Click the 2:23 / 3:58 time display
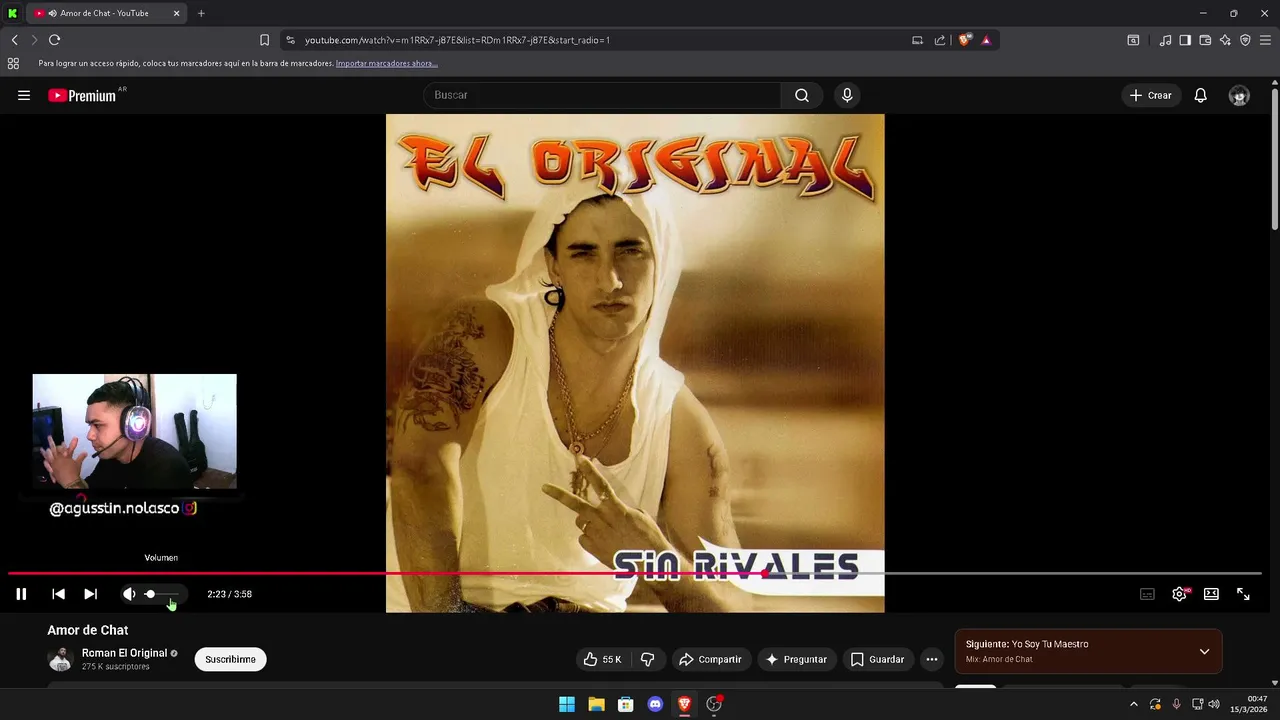The width and height of the screenshot is (1280, 720). tap(229, 594)
